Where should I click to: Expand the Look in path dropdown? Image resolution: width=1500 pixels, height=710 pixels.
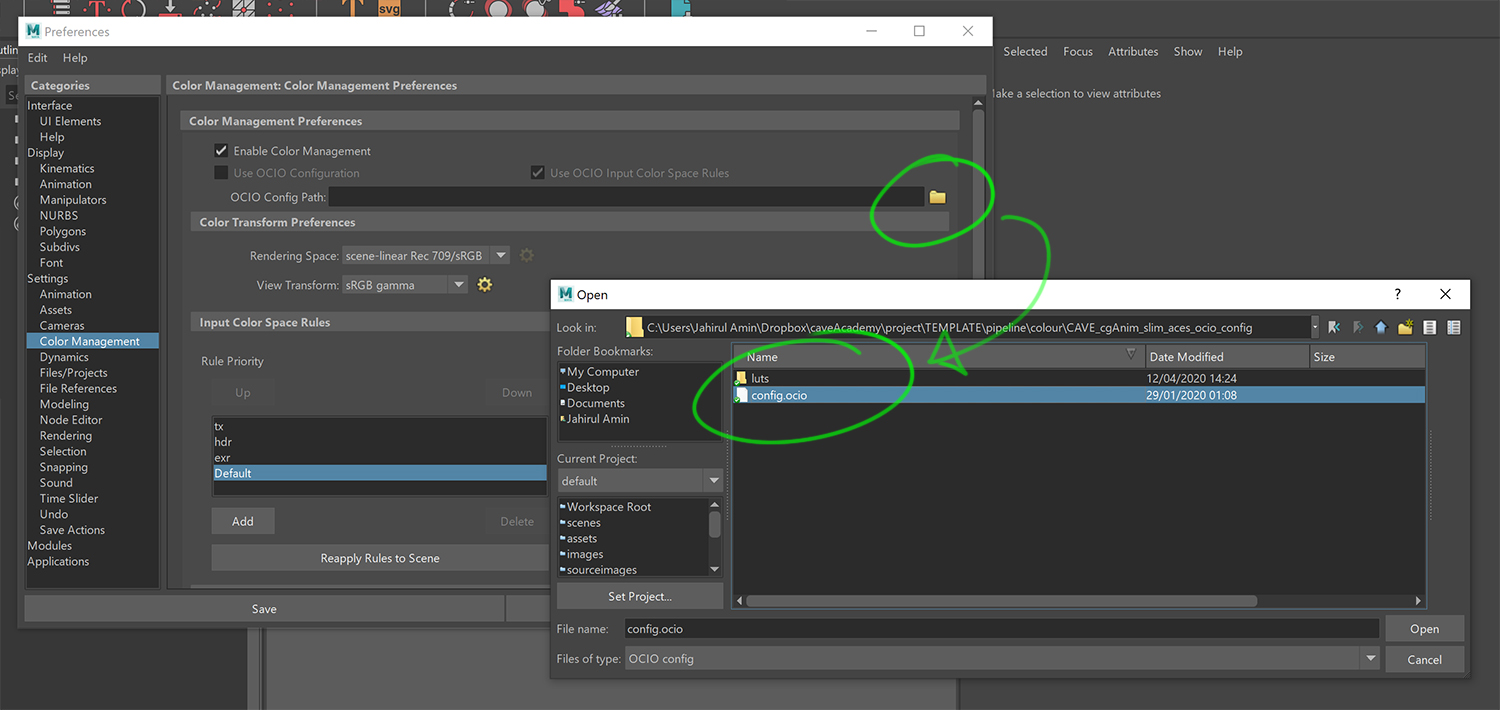[1314, 327]
